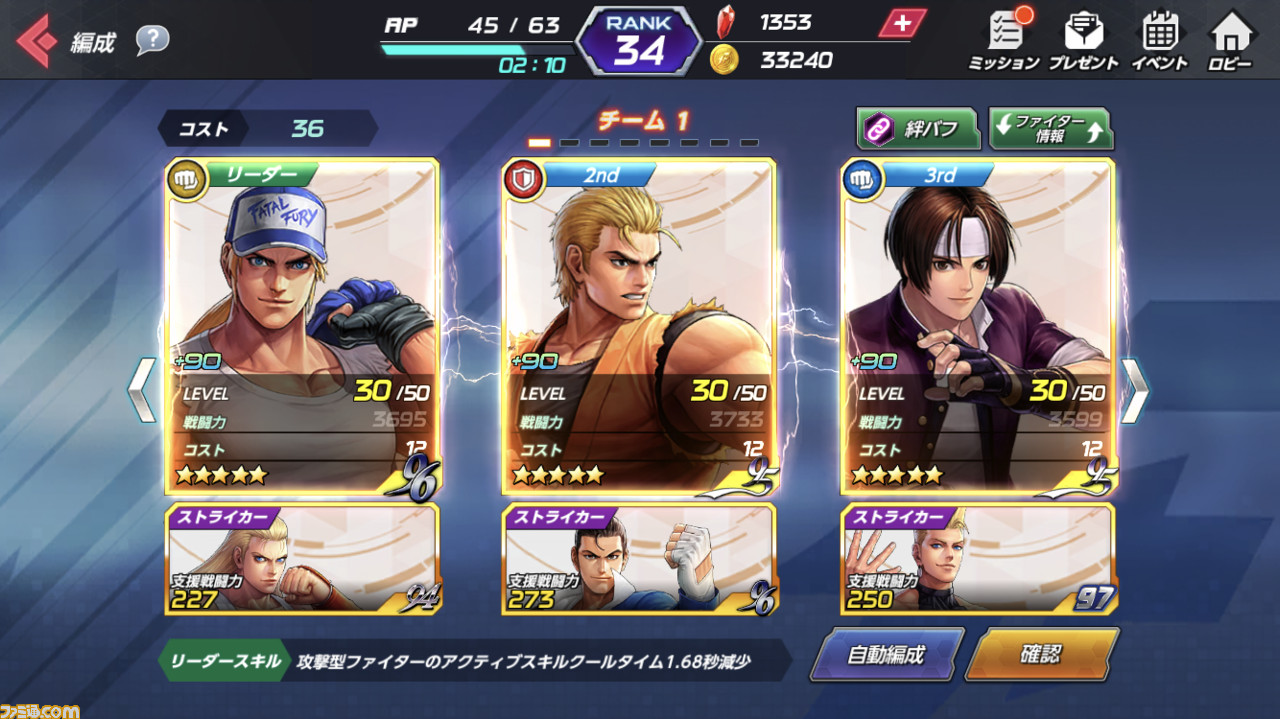Select the 3rd fighter card
The width and height of the screenshot is (1280, 719).
[977, 327]
